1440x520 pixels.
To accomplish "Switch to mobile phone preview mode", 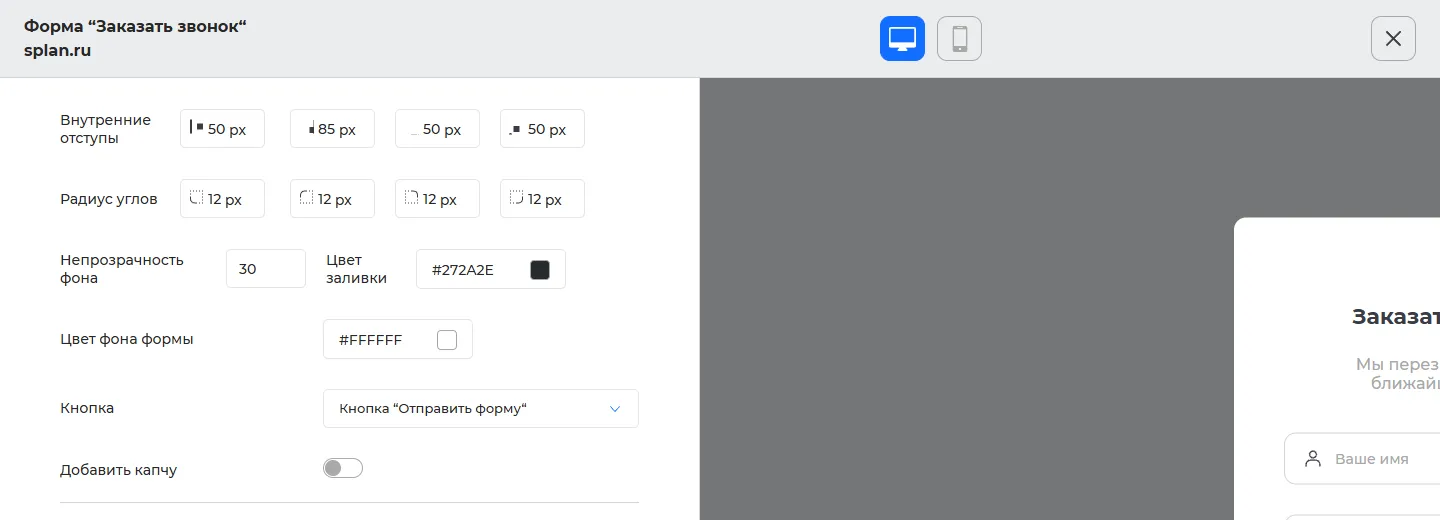I will (x=959, y=39).
